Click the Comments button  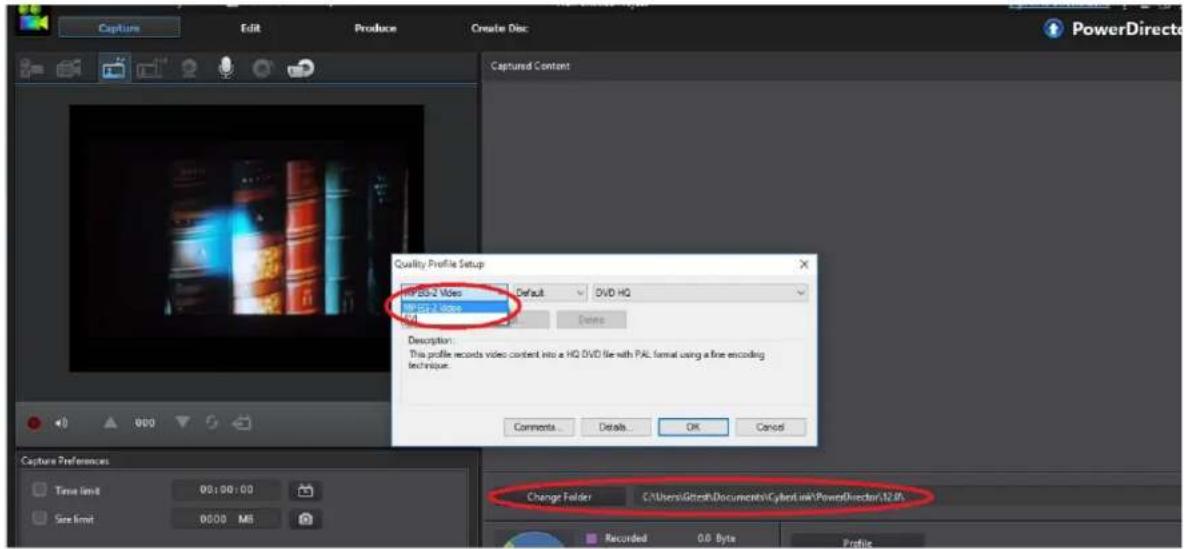pyautogui.click(x=538, y=427)
